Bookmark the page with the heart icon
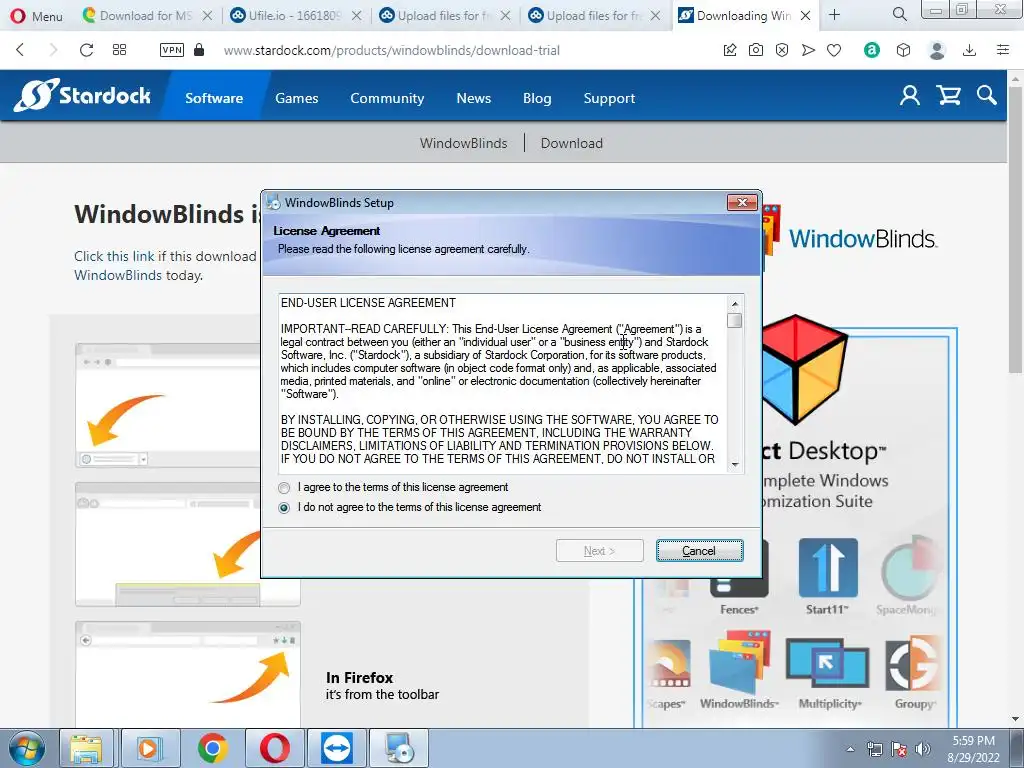 (834, 50)
